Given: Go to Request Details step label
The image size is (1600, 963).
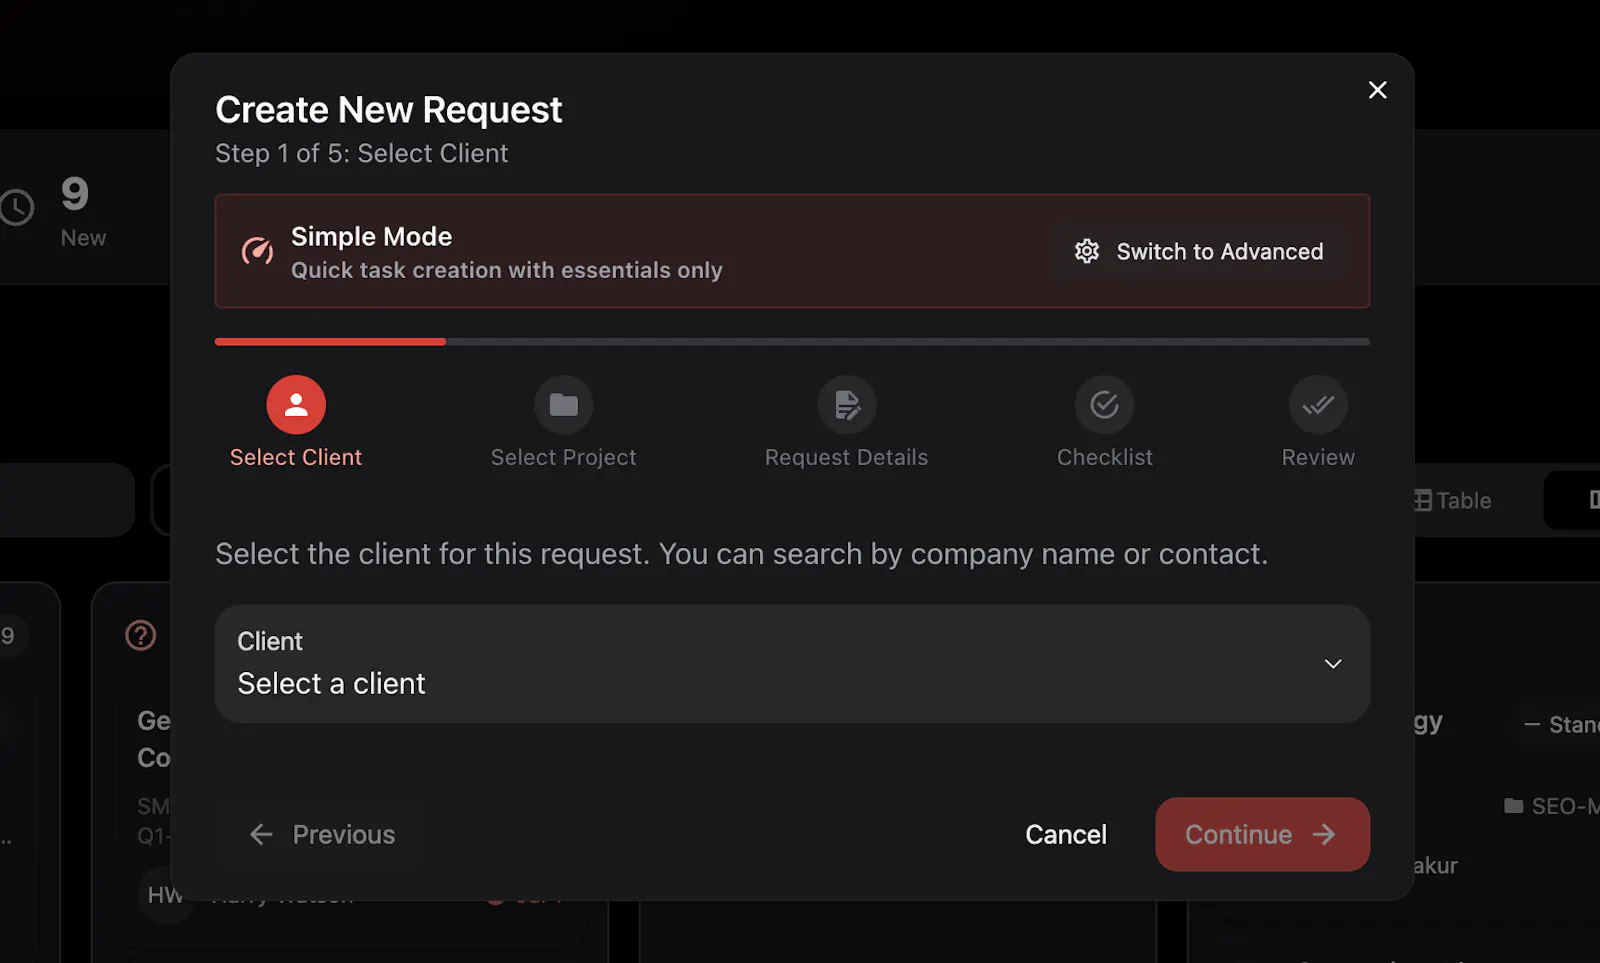Looking at the screenshot, I should pos(847,457).
